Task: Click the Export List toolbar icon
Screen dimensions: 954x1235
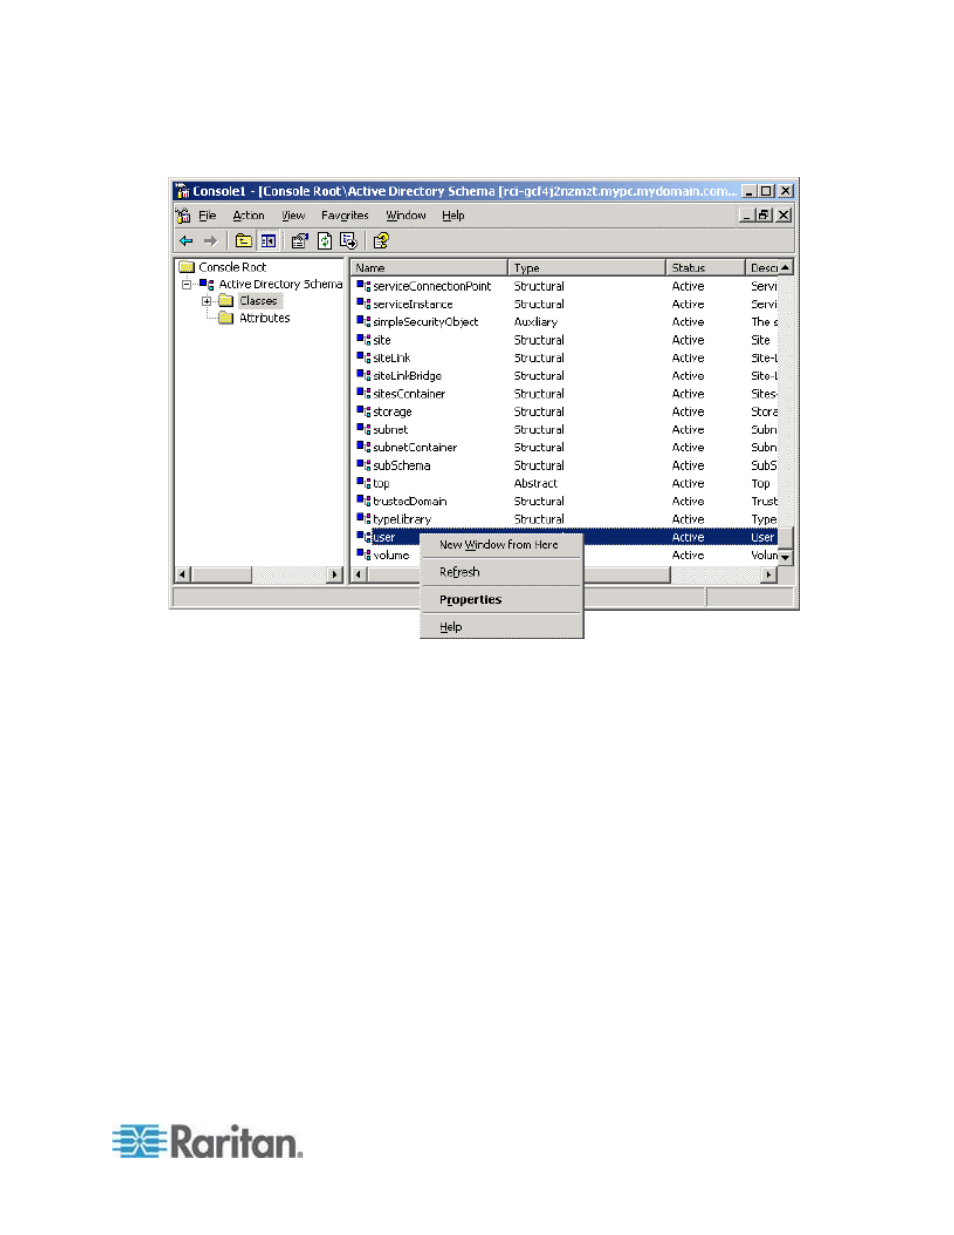Action: [348, 241]
